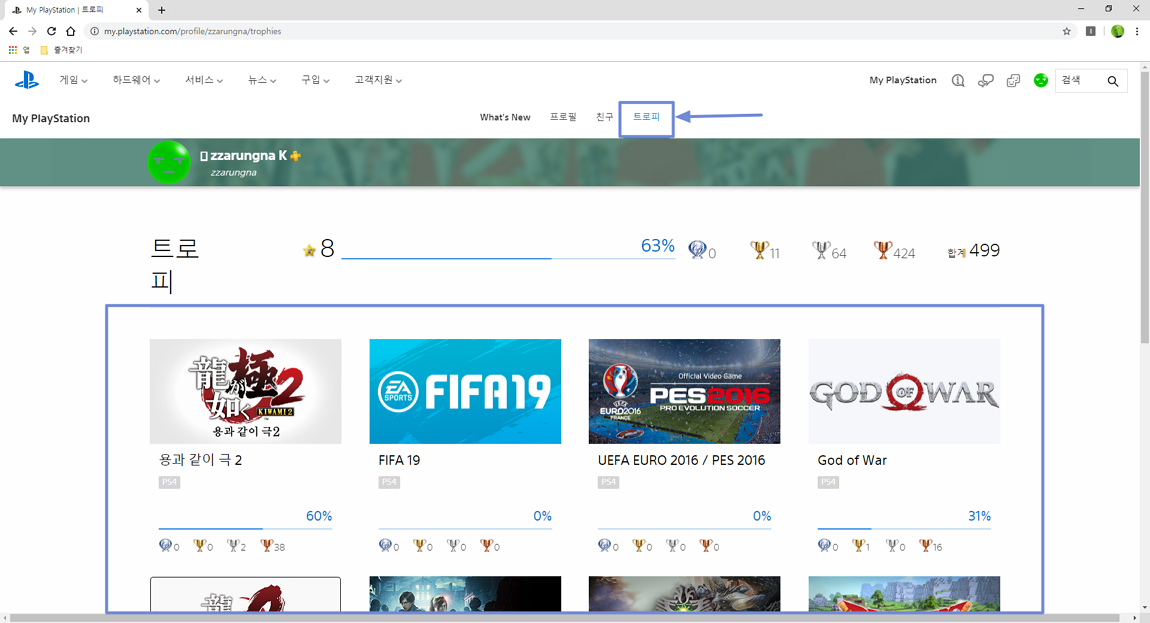Open the FIFA 19 cover thumbnail
Viewport: 1150px width, 623px height.
465,391
